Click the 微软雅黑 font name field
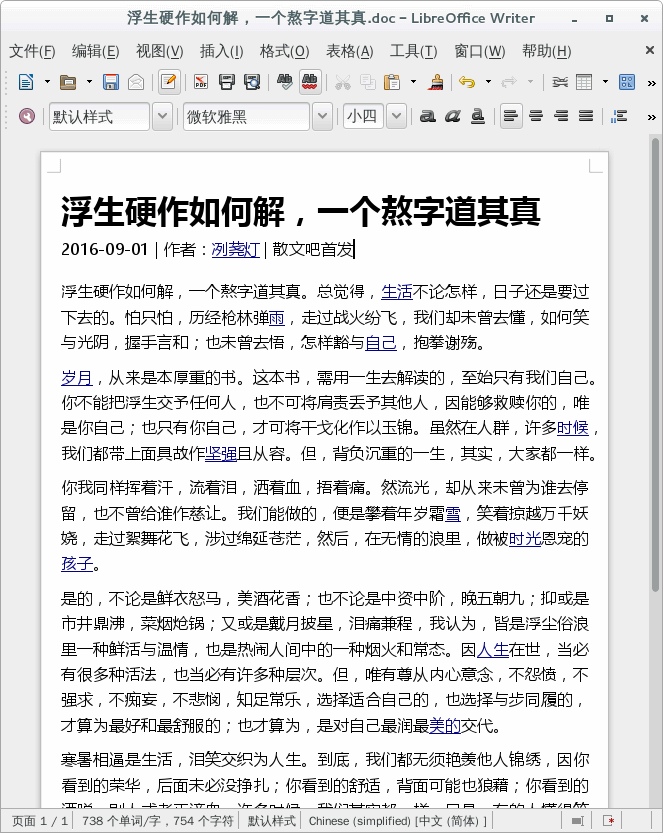 point(246,117)
